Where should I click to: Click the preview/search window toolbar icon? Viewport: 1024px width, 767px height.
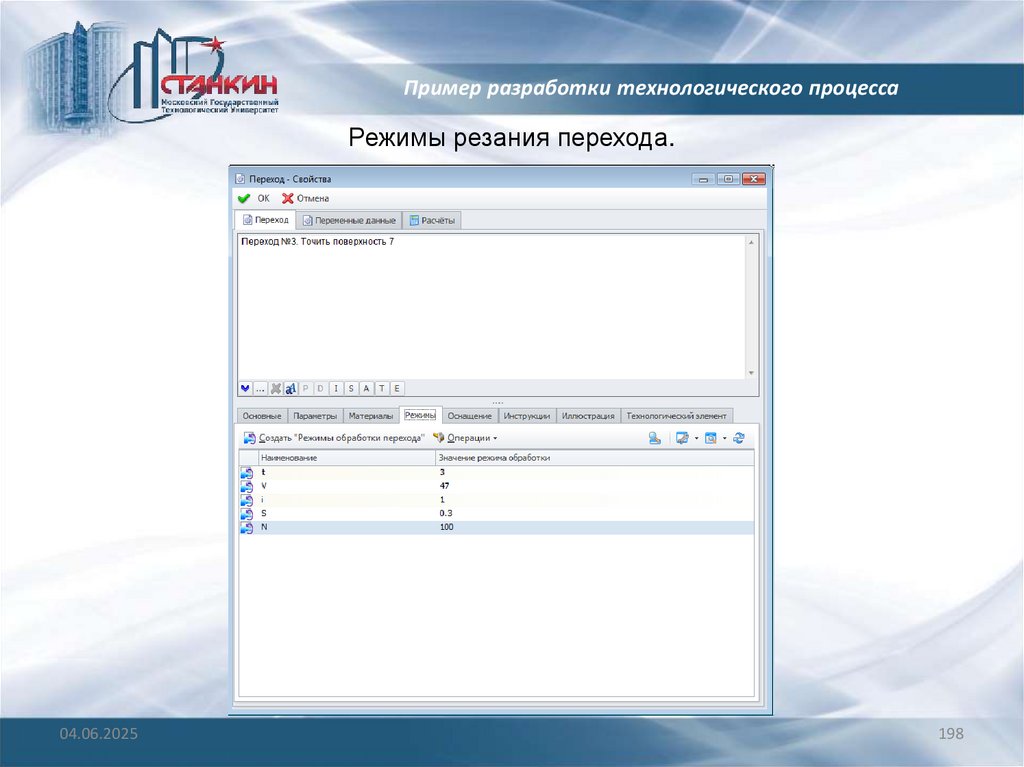[711, 438]
